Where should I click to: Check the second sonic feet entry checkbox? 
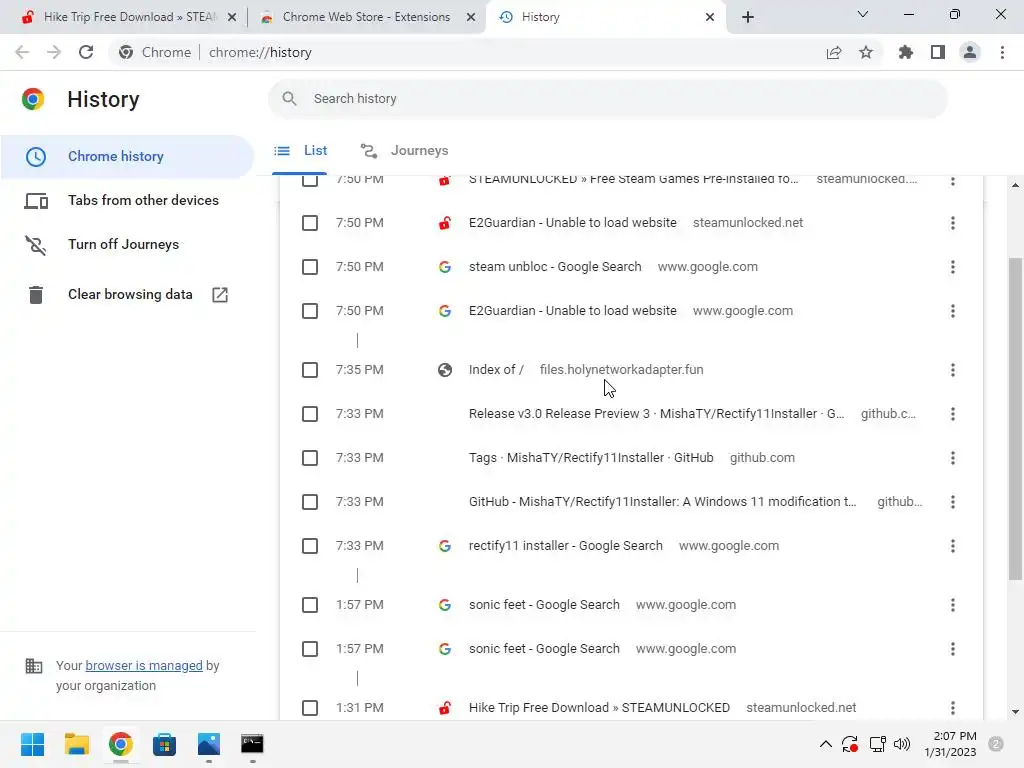(x=310, y=649)
